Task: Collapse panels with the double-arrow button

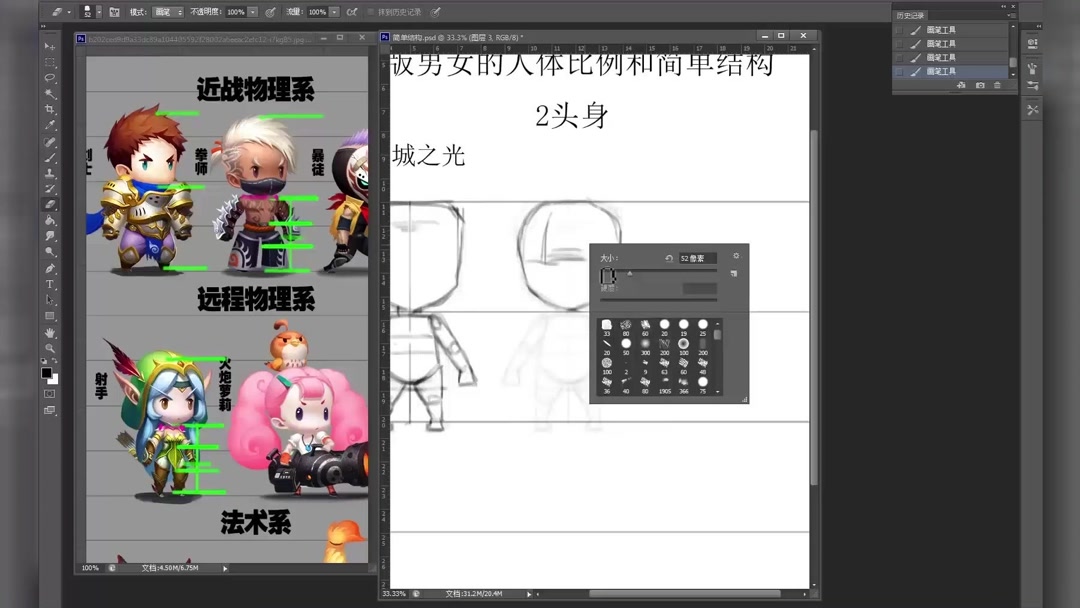Action: pyautogui.click(x=1003, y=7)
